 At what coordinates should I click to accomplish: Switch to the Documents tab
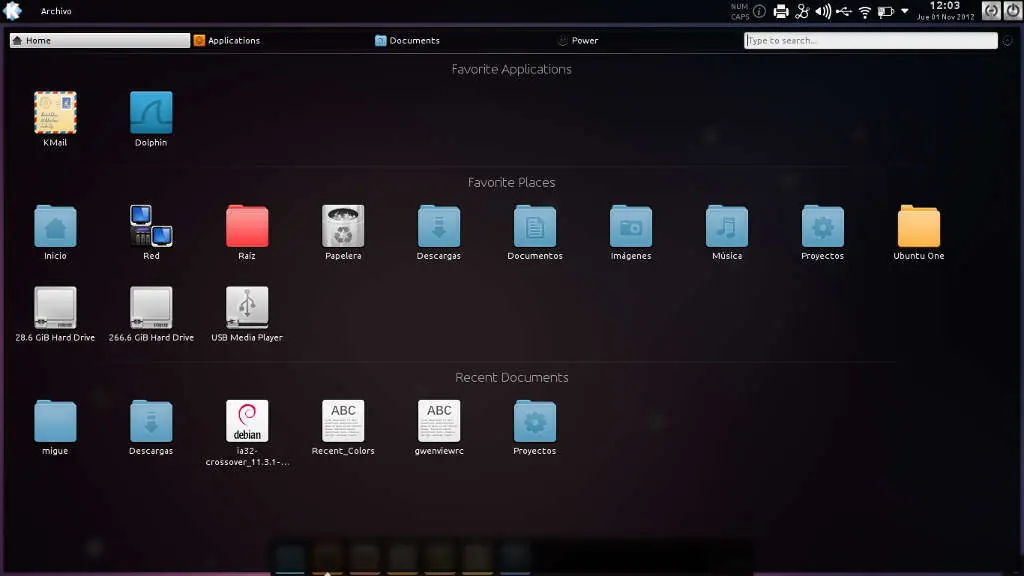[408, 40]
